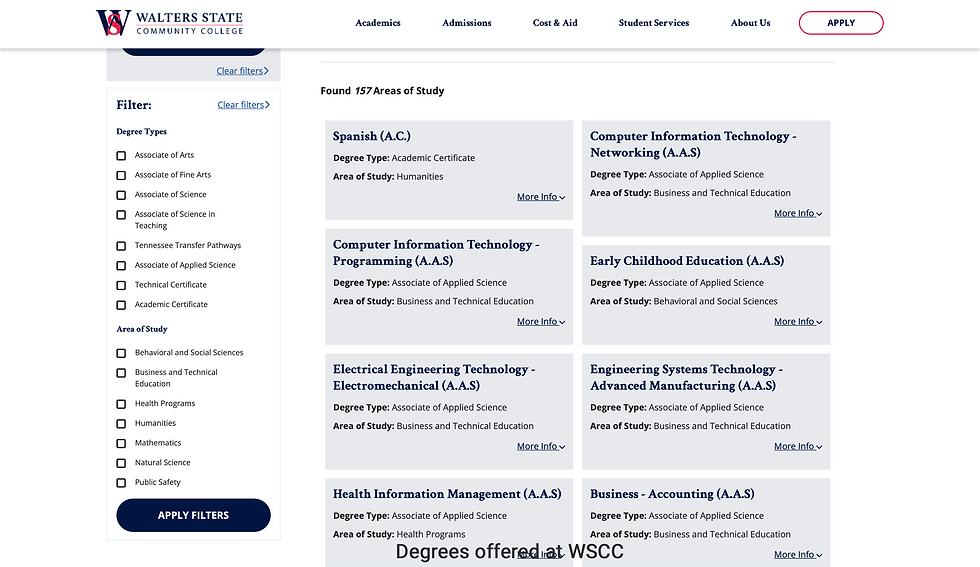
Task: Expand More Info for Early Childhood Education
Action: pos(798,321)
